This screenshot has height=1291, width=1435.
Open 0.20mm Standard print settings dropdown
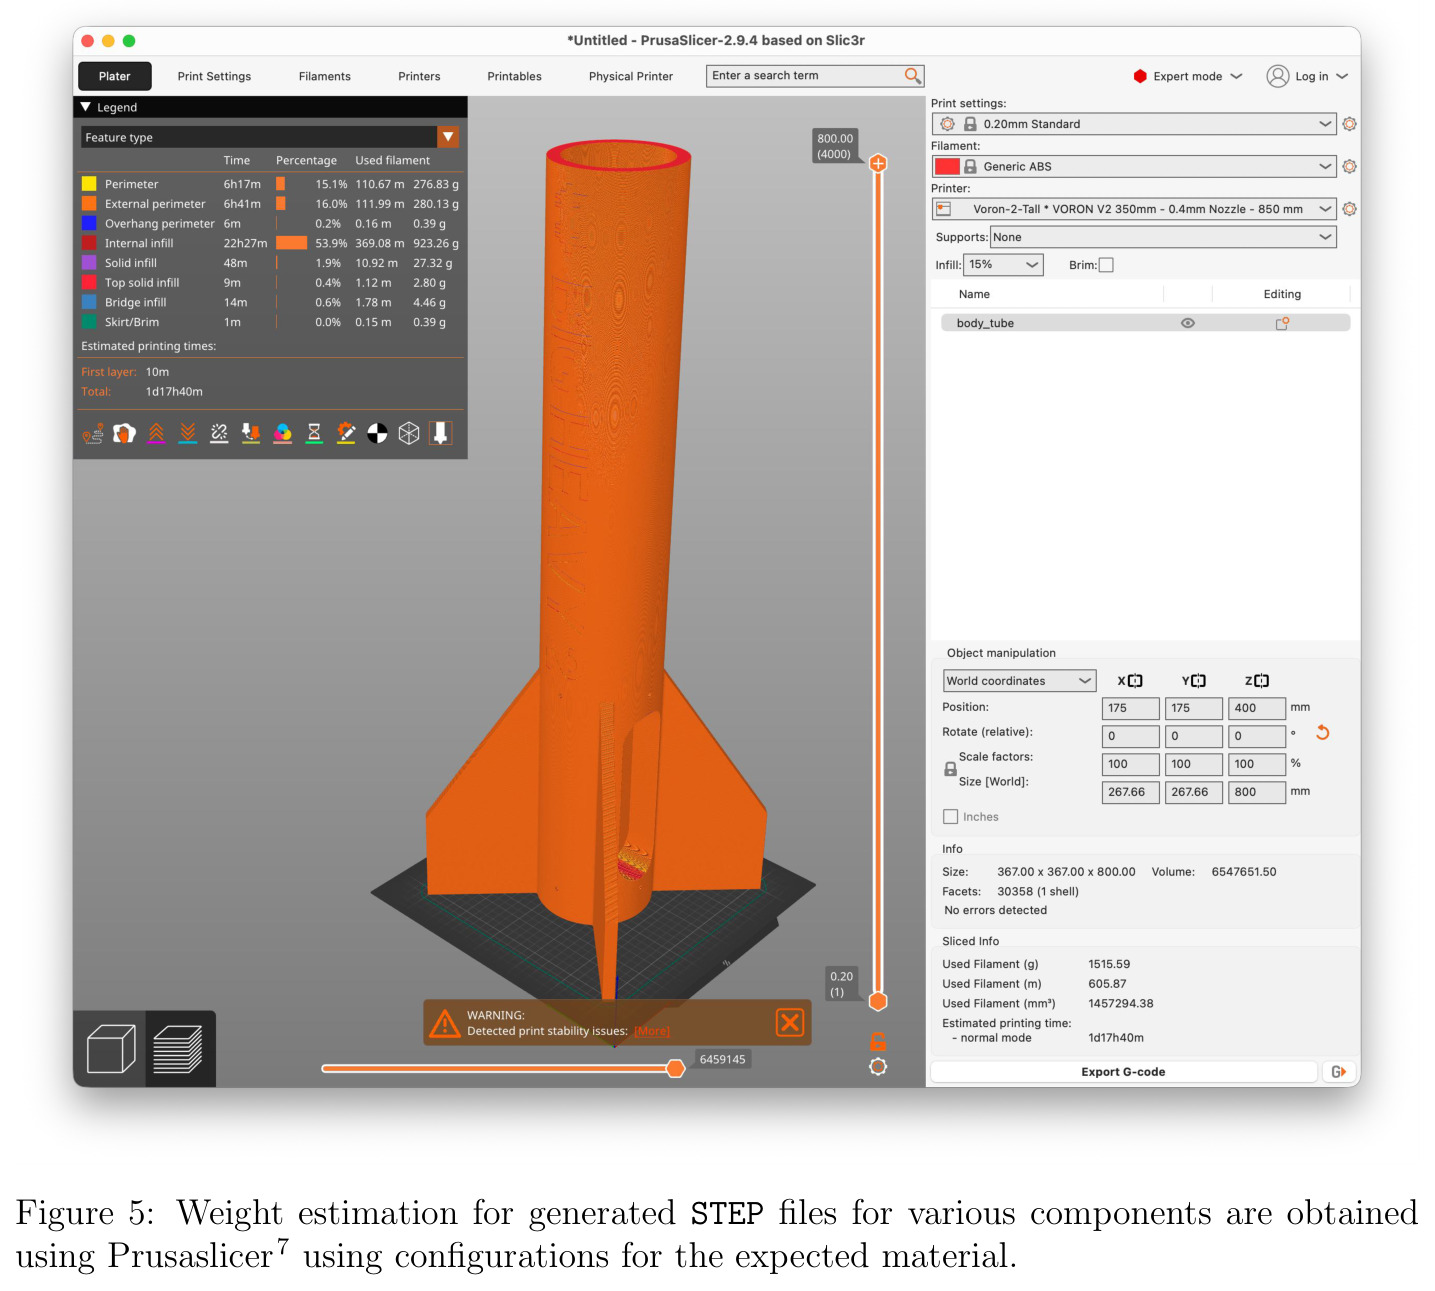[1134, 124]
